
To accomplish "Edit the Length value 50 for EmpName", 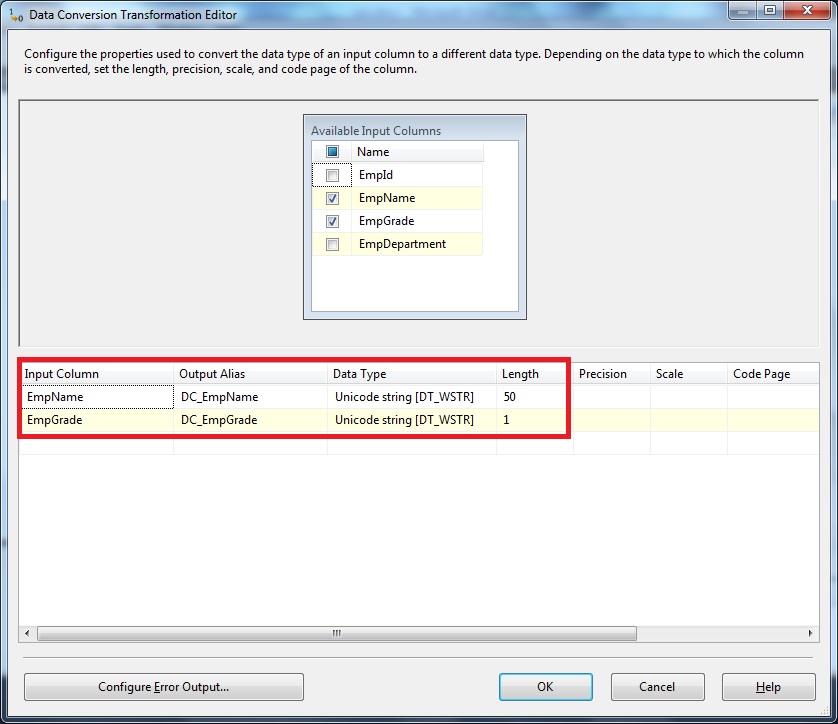I will 530,396.
